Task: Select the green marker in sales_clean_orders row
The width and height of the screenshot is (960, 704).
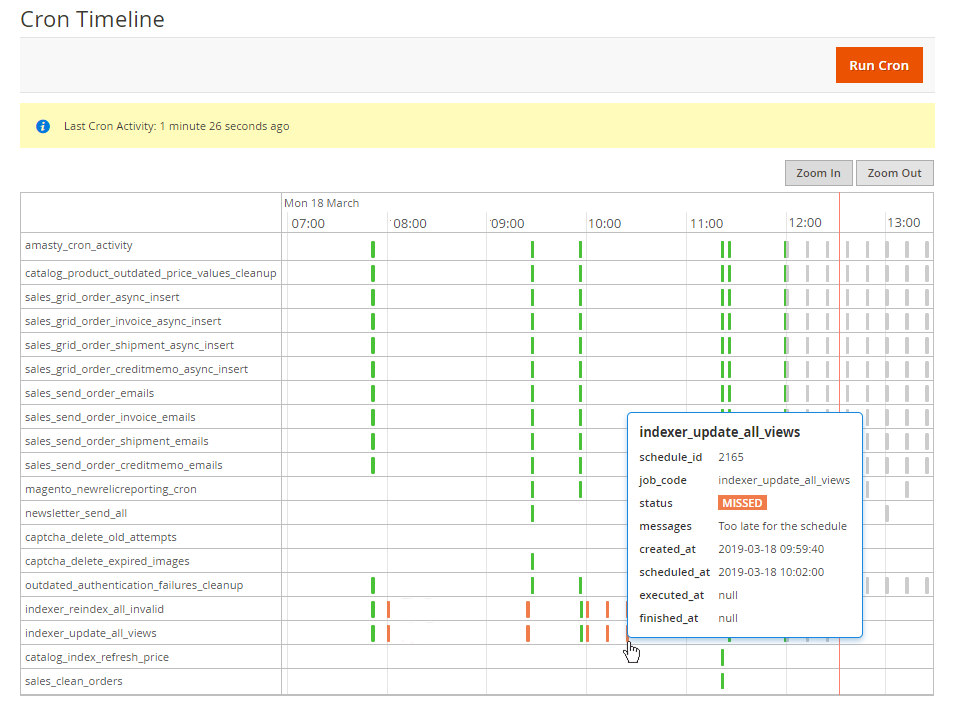Action: 722,681
